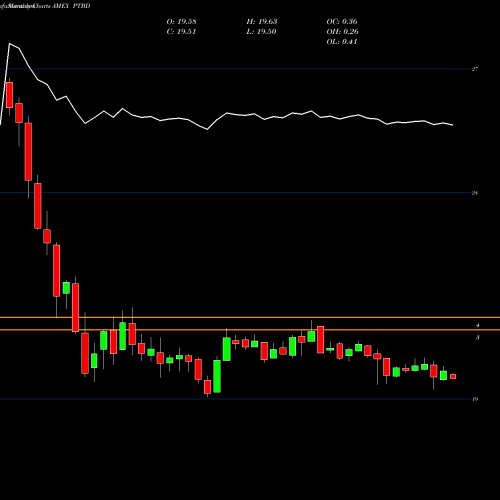Click the '27' price axis label

[x=475, y=69]
